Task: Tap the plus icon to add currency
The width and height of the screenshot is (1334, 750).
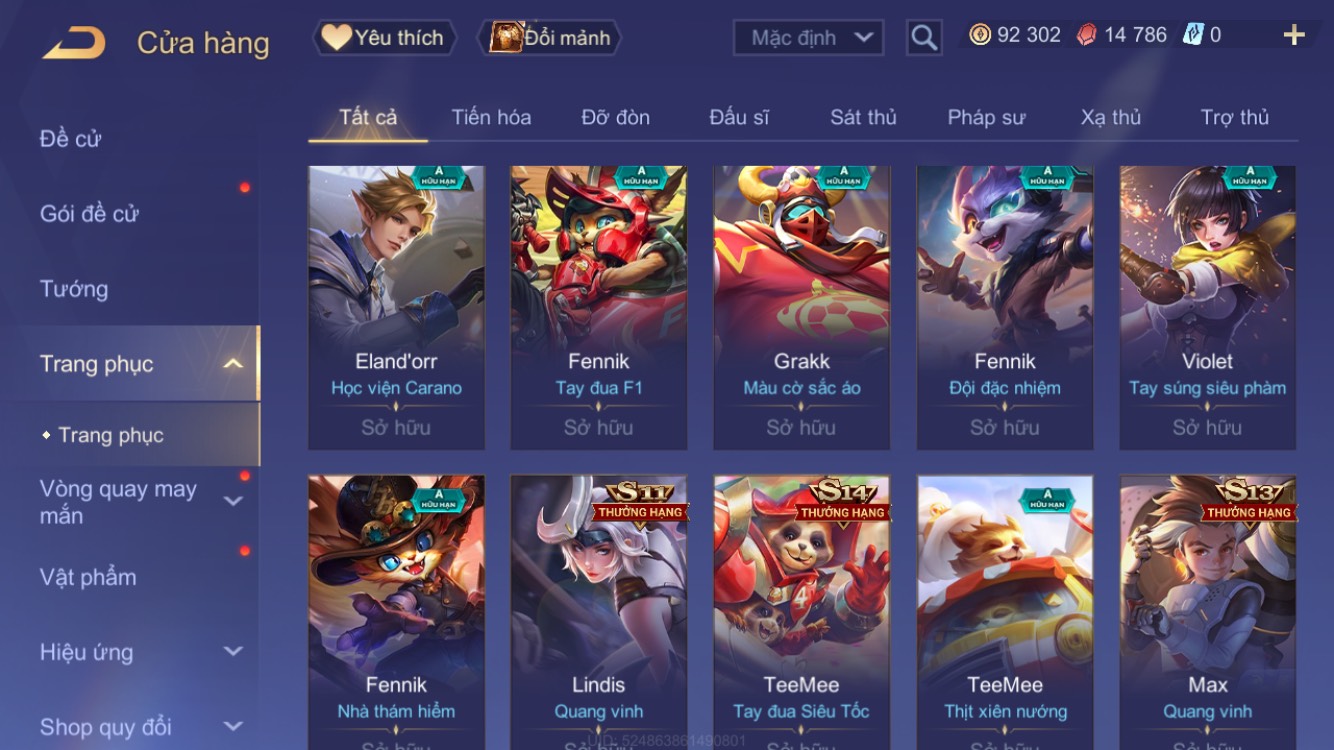Action: coord(1294,35)
